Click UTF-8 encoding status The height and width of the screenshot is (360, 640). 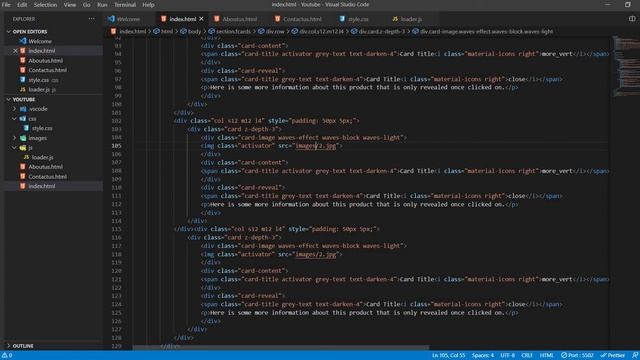pos(507,356)
